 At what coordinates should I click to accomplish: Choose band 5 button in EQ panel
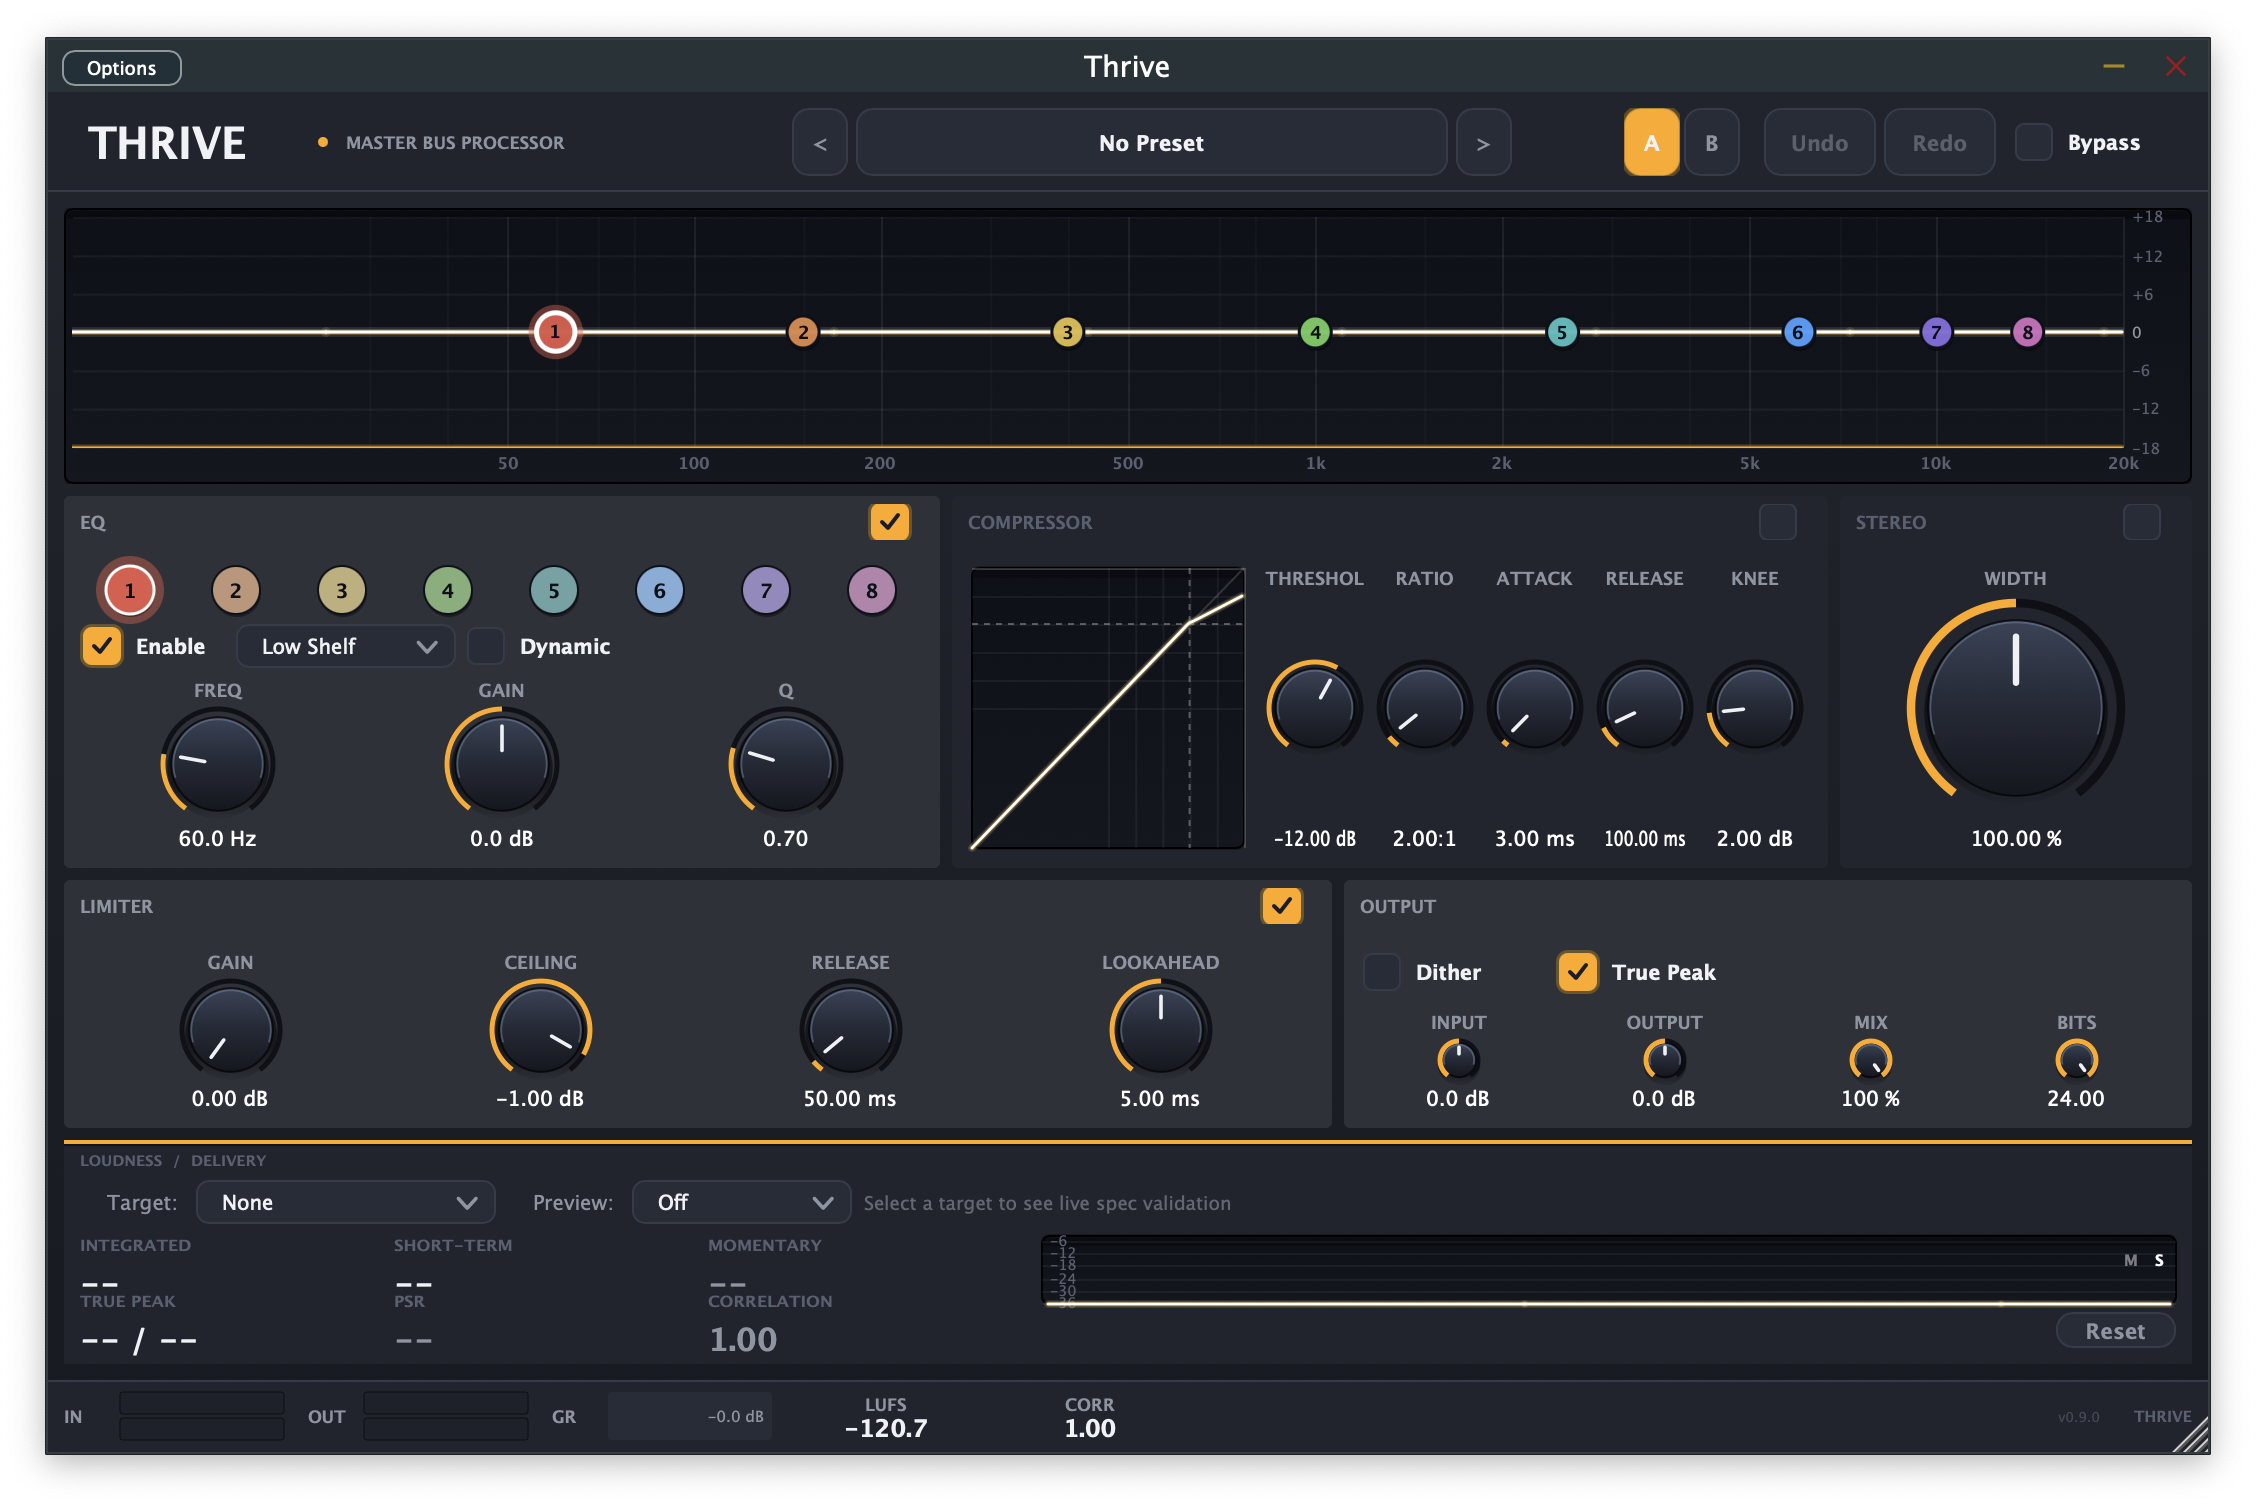tap(554, 590)
